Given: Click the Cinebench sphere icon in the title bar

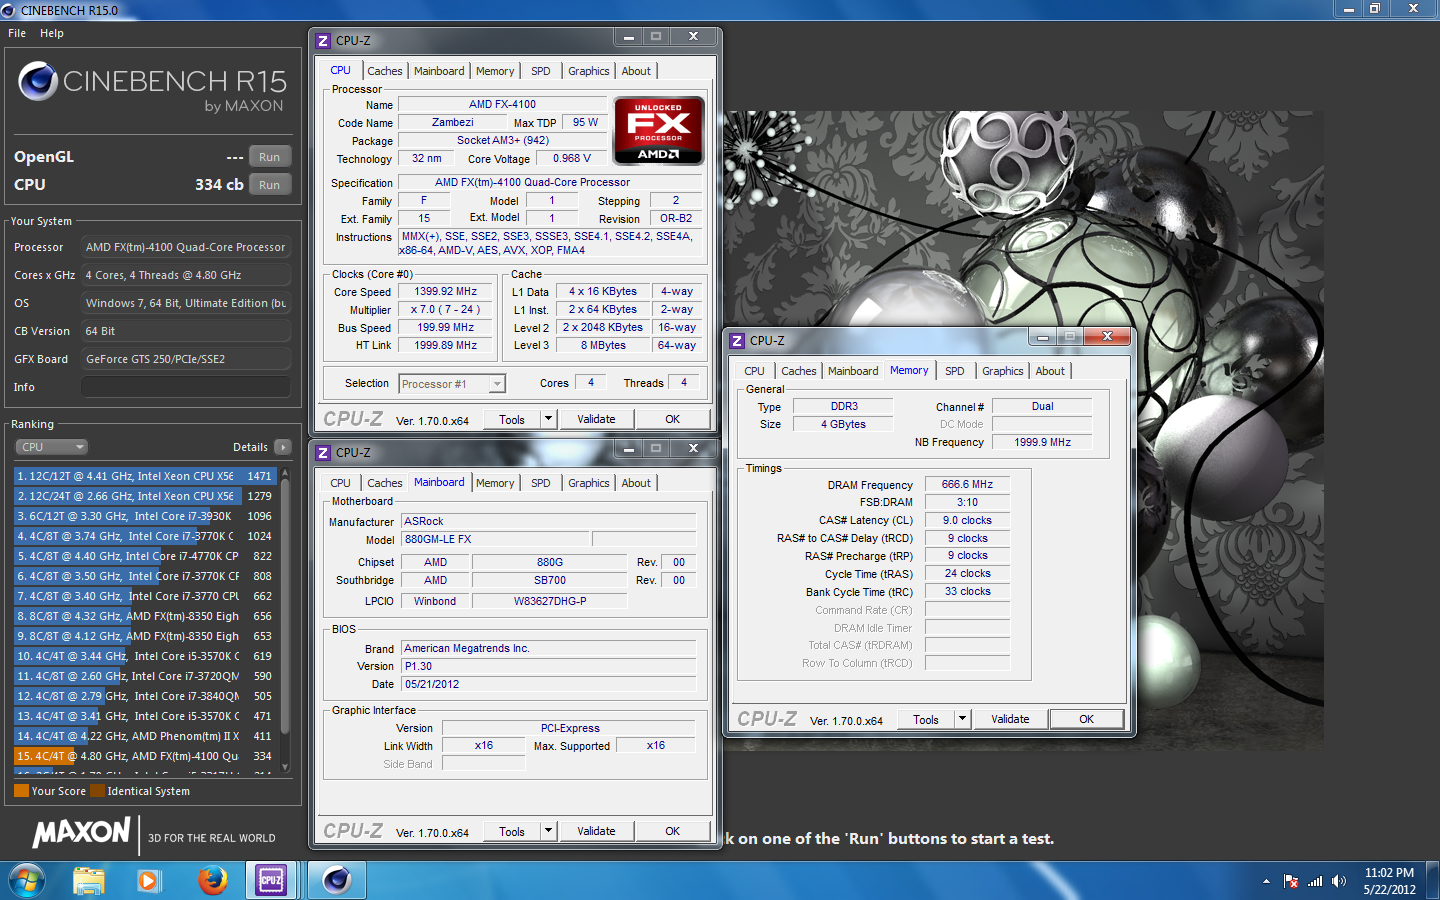Looking at the screenshot, I should [8, 10].
